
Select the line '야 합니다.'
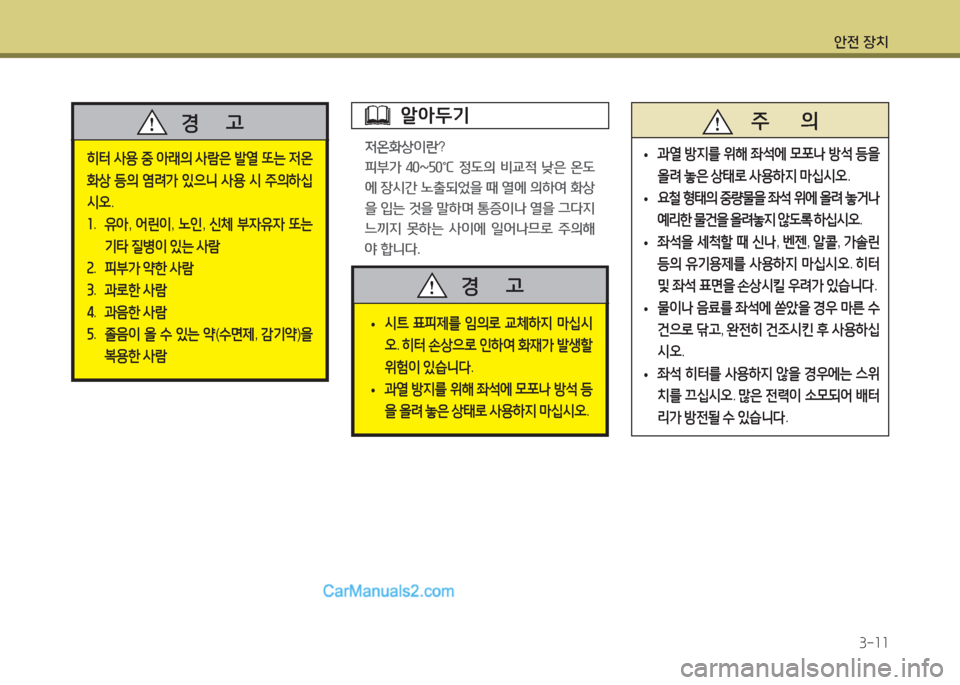point(392,249)
